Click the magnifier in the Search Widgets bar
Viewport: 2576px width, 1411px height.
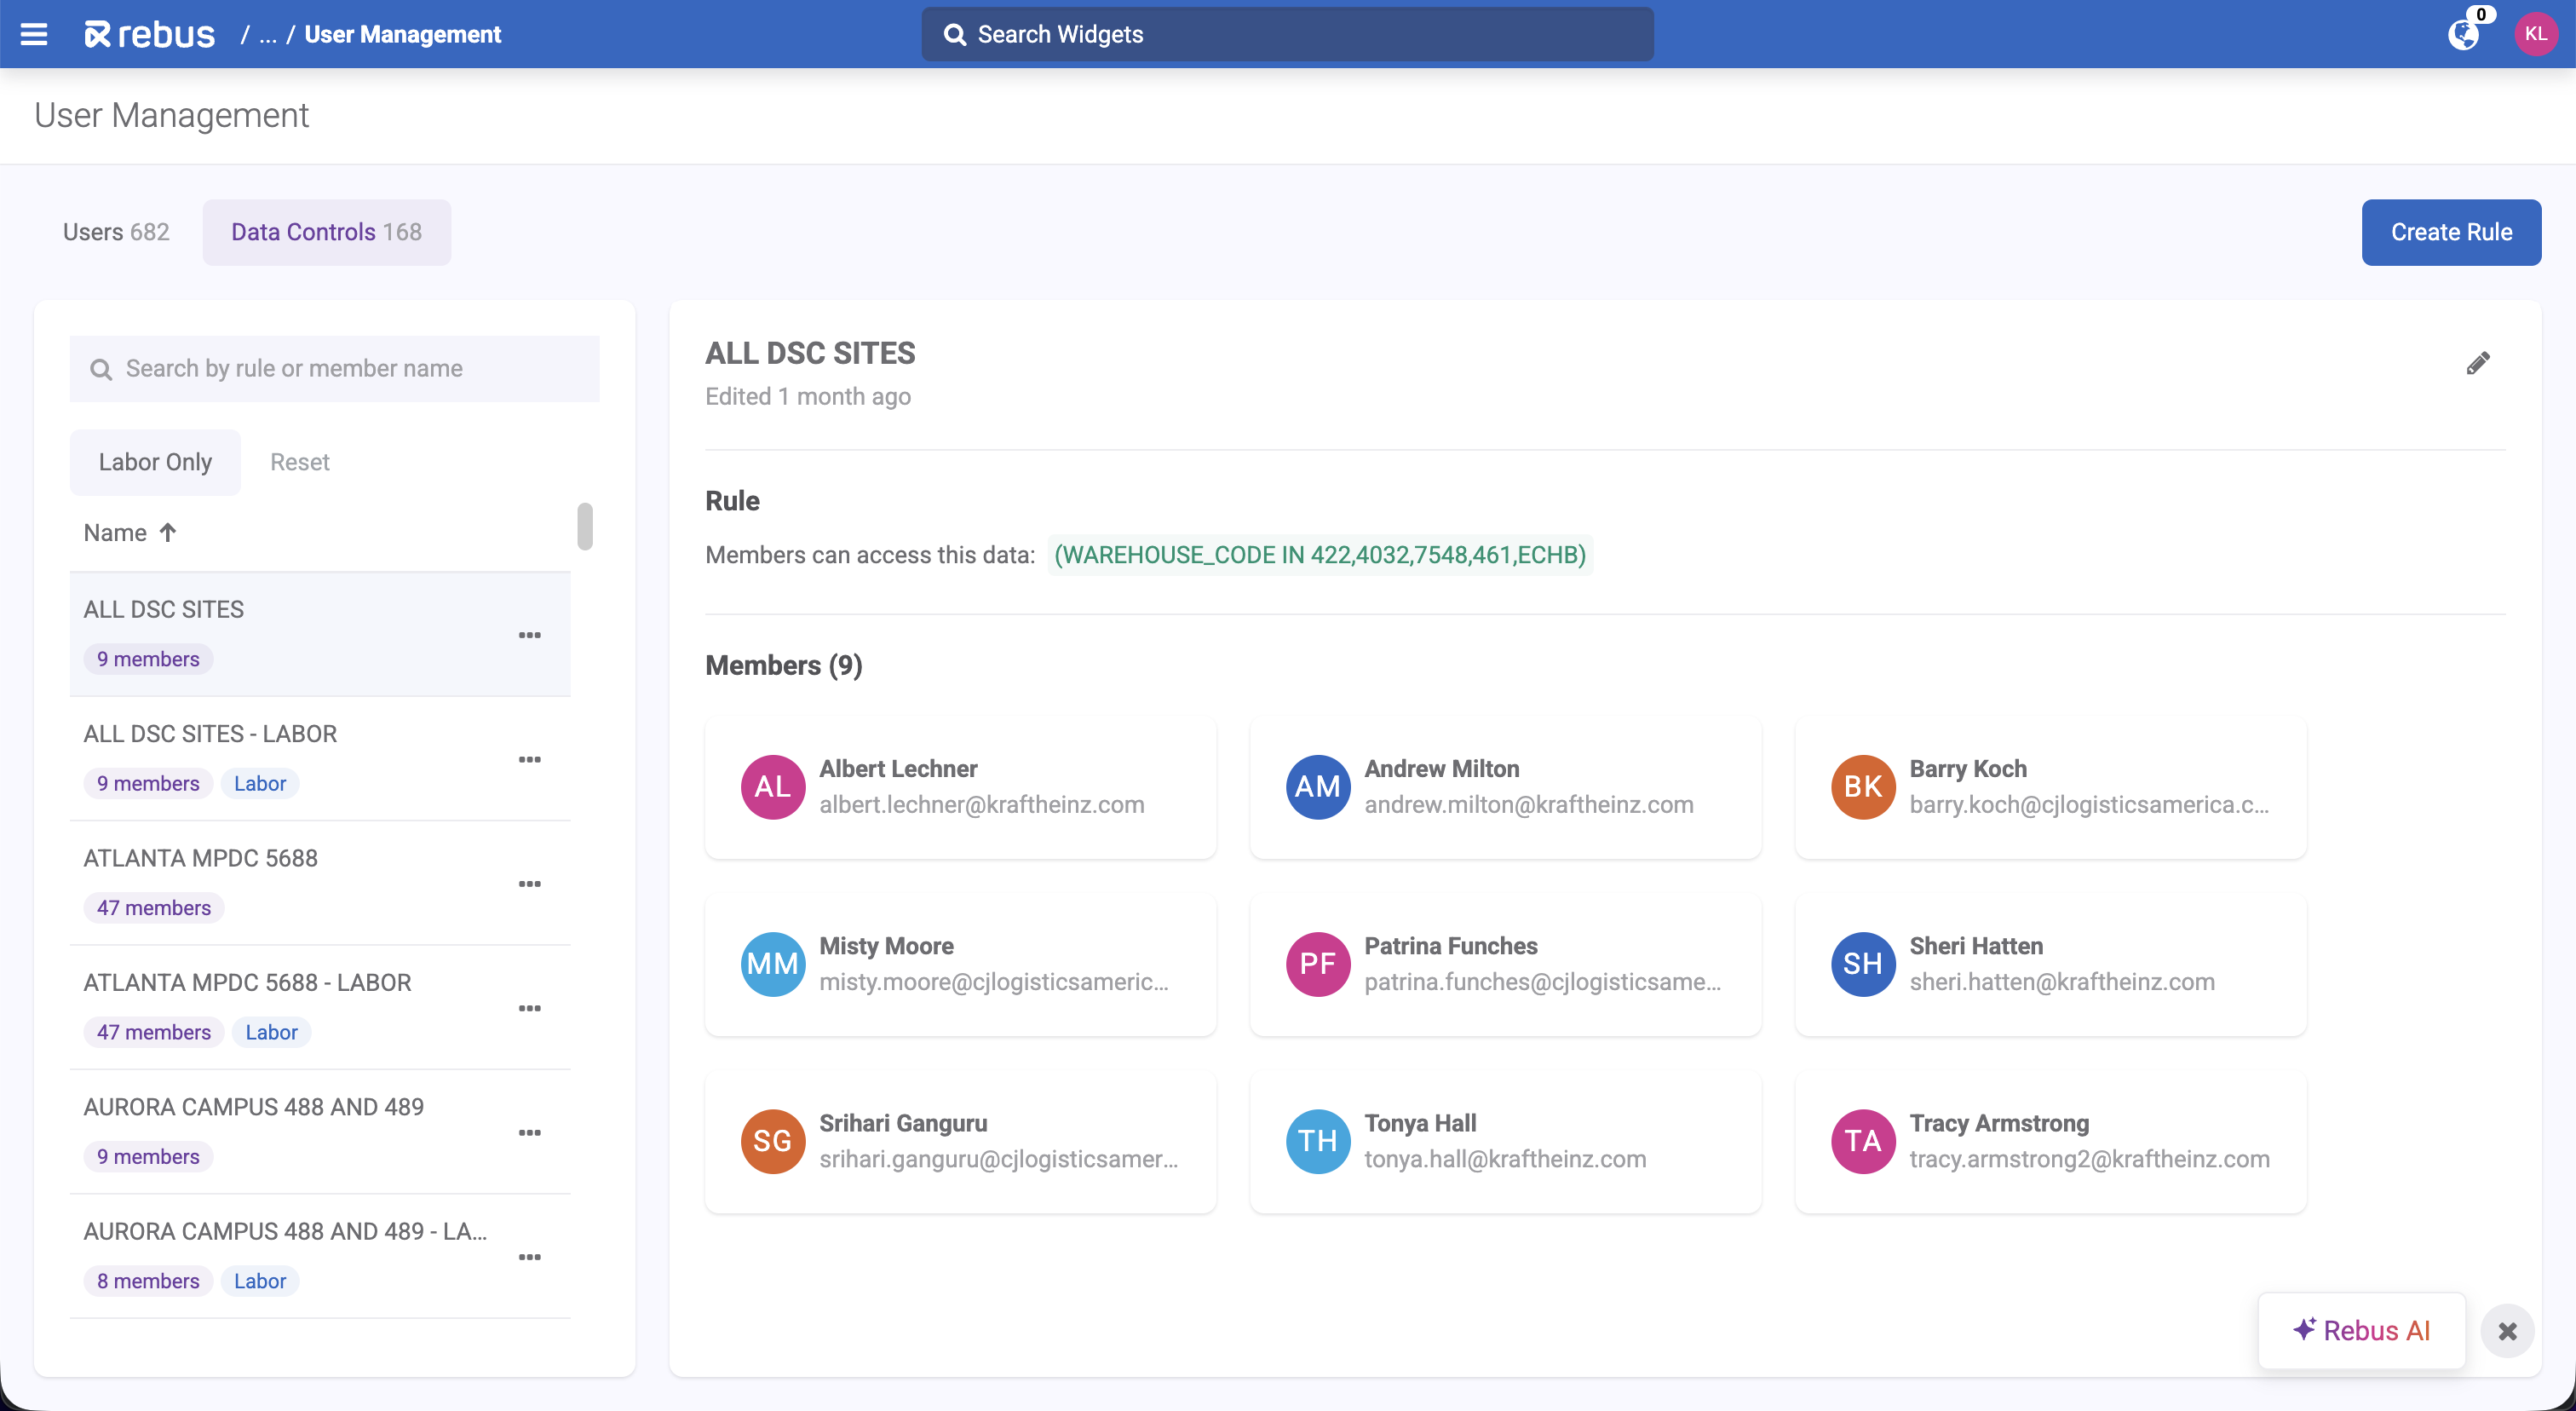(955, 35)
